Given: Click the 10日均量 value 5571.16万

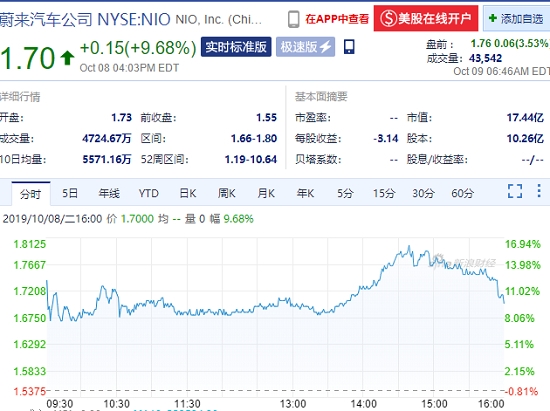Looking at the screenshot, I should coord(107,160).
